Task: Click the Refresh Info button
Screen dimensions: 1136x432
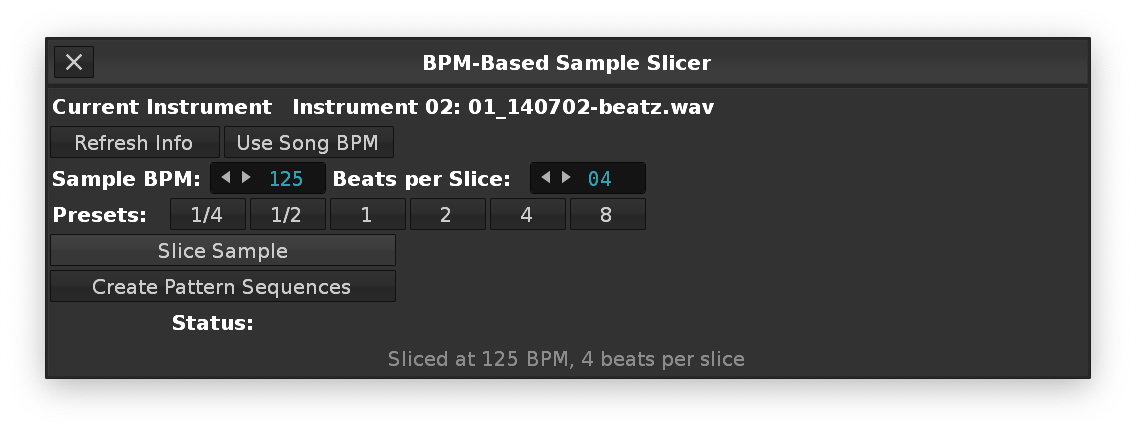Action: [135, 143]
